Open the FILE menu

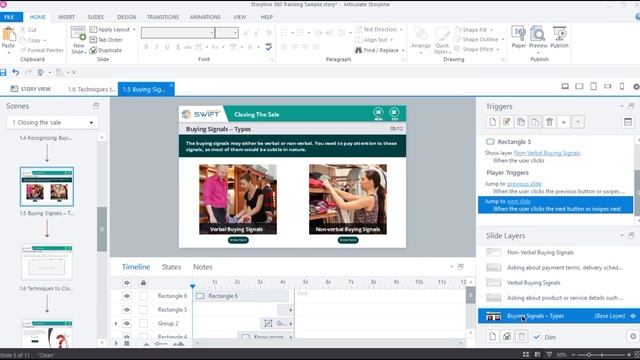pos(9,17)
